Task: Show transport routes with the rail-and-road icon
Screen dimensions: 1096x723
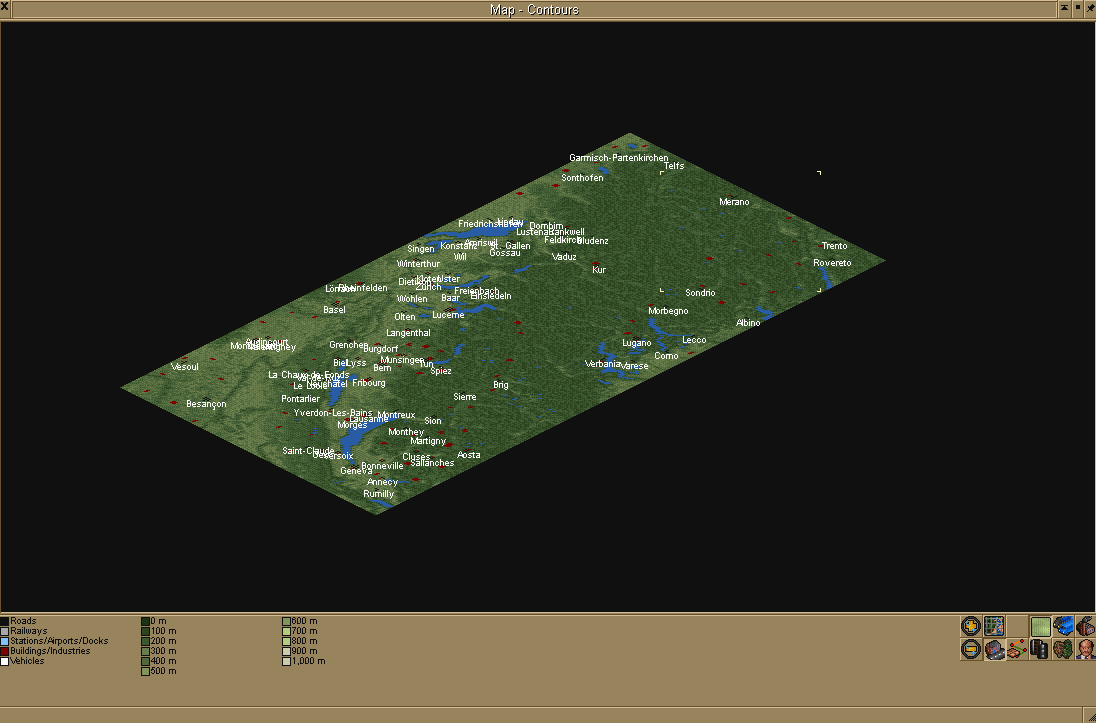Action: coord(1040,649)
